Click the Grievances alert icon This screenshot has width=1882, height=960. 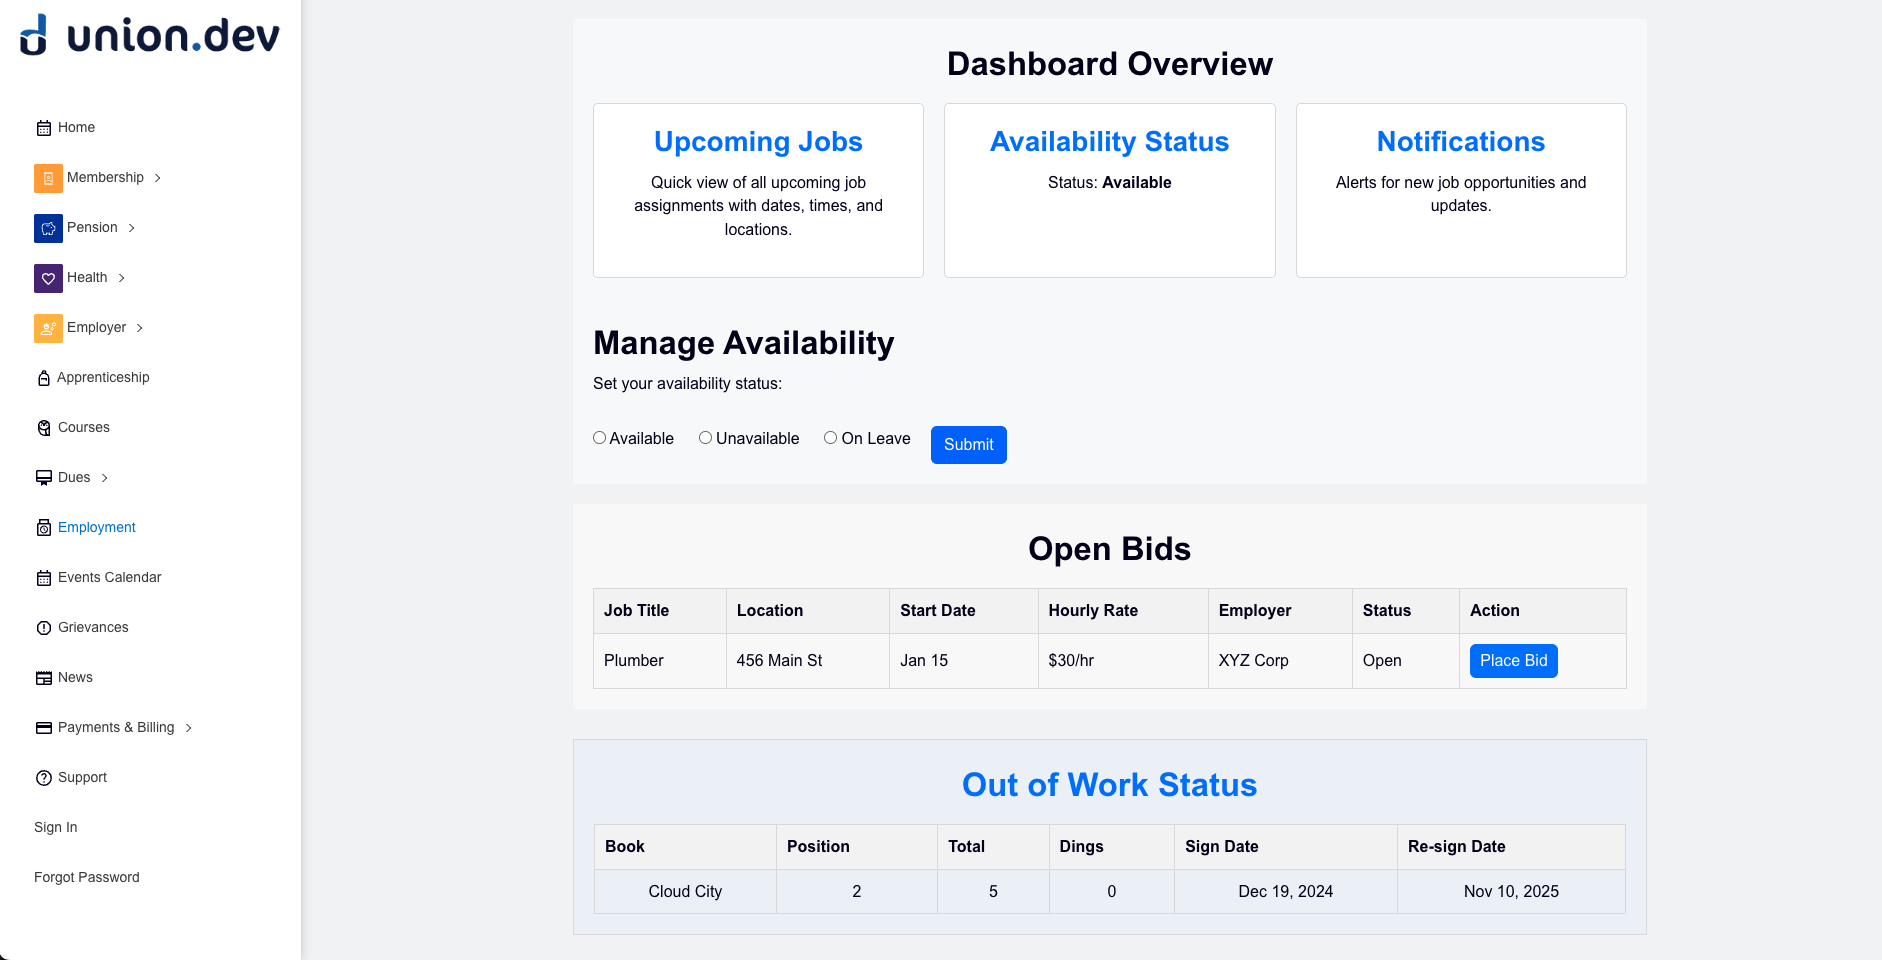44,628
